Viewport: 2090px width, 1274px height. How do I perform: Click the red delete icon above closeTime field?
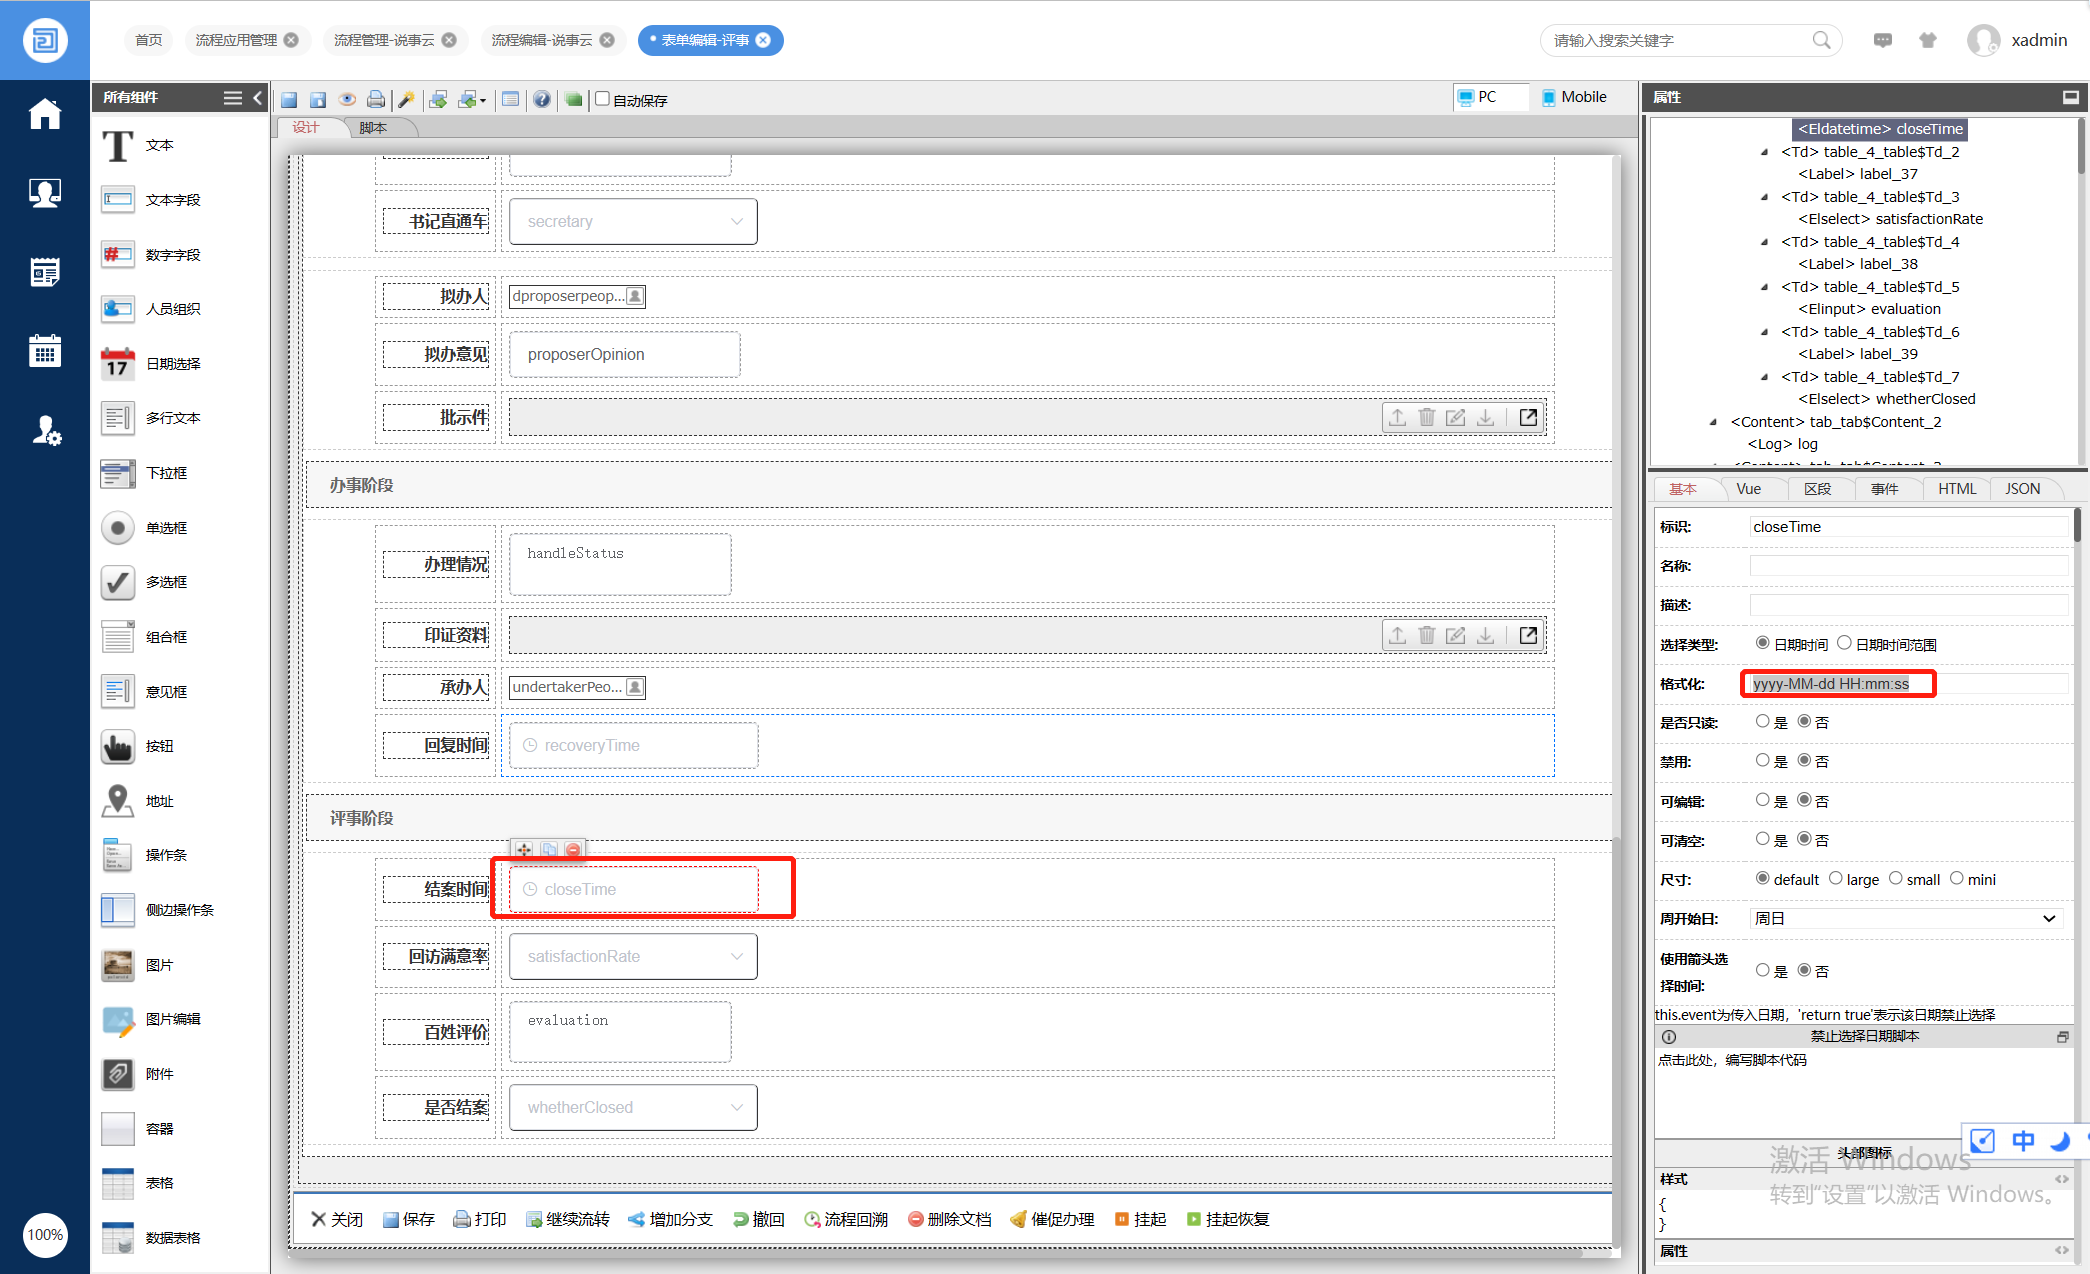point(573,850)
